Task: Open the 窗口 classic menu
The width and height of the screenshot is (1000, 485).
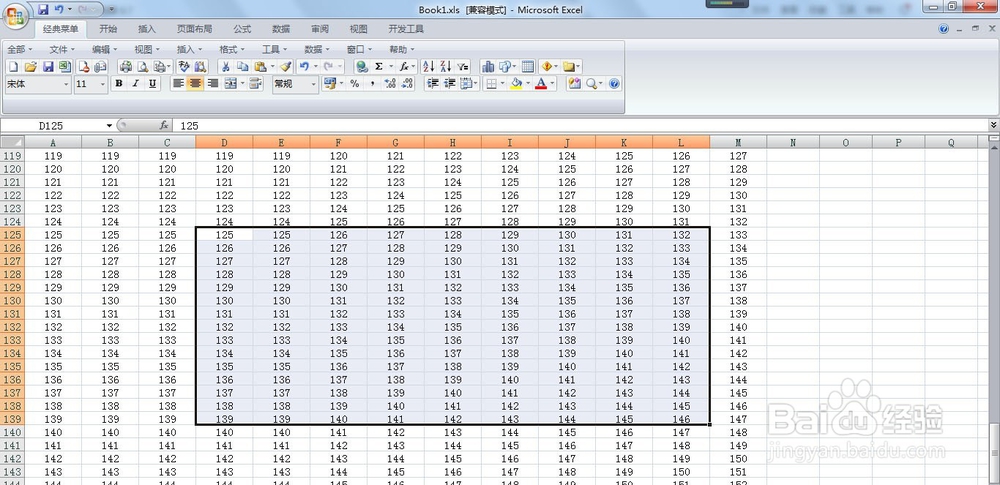Action: tap(359, 49)
